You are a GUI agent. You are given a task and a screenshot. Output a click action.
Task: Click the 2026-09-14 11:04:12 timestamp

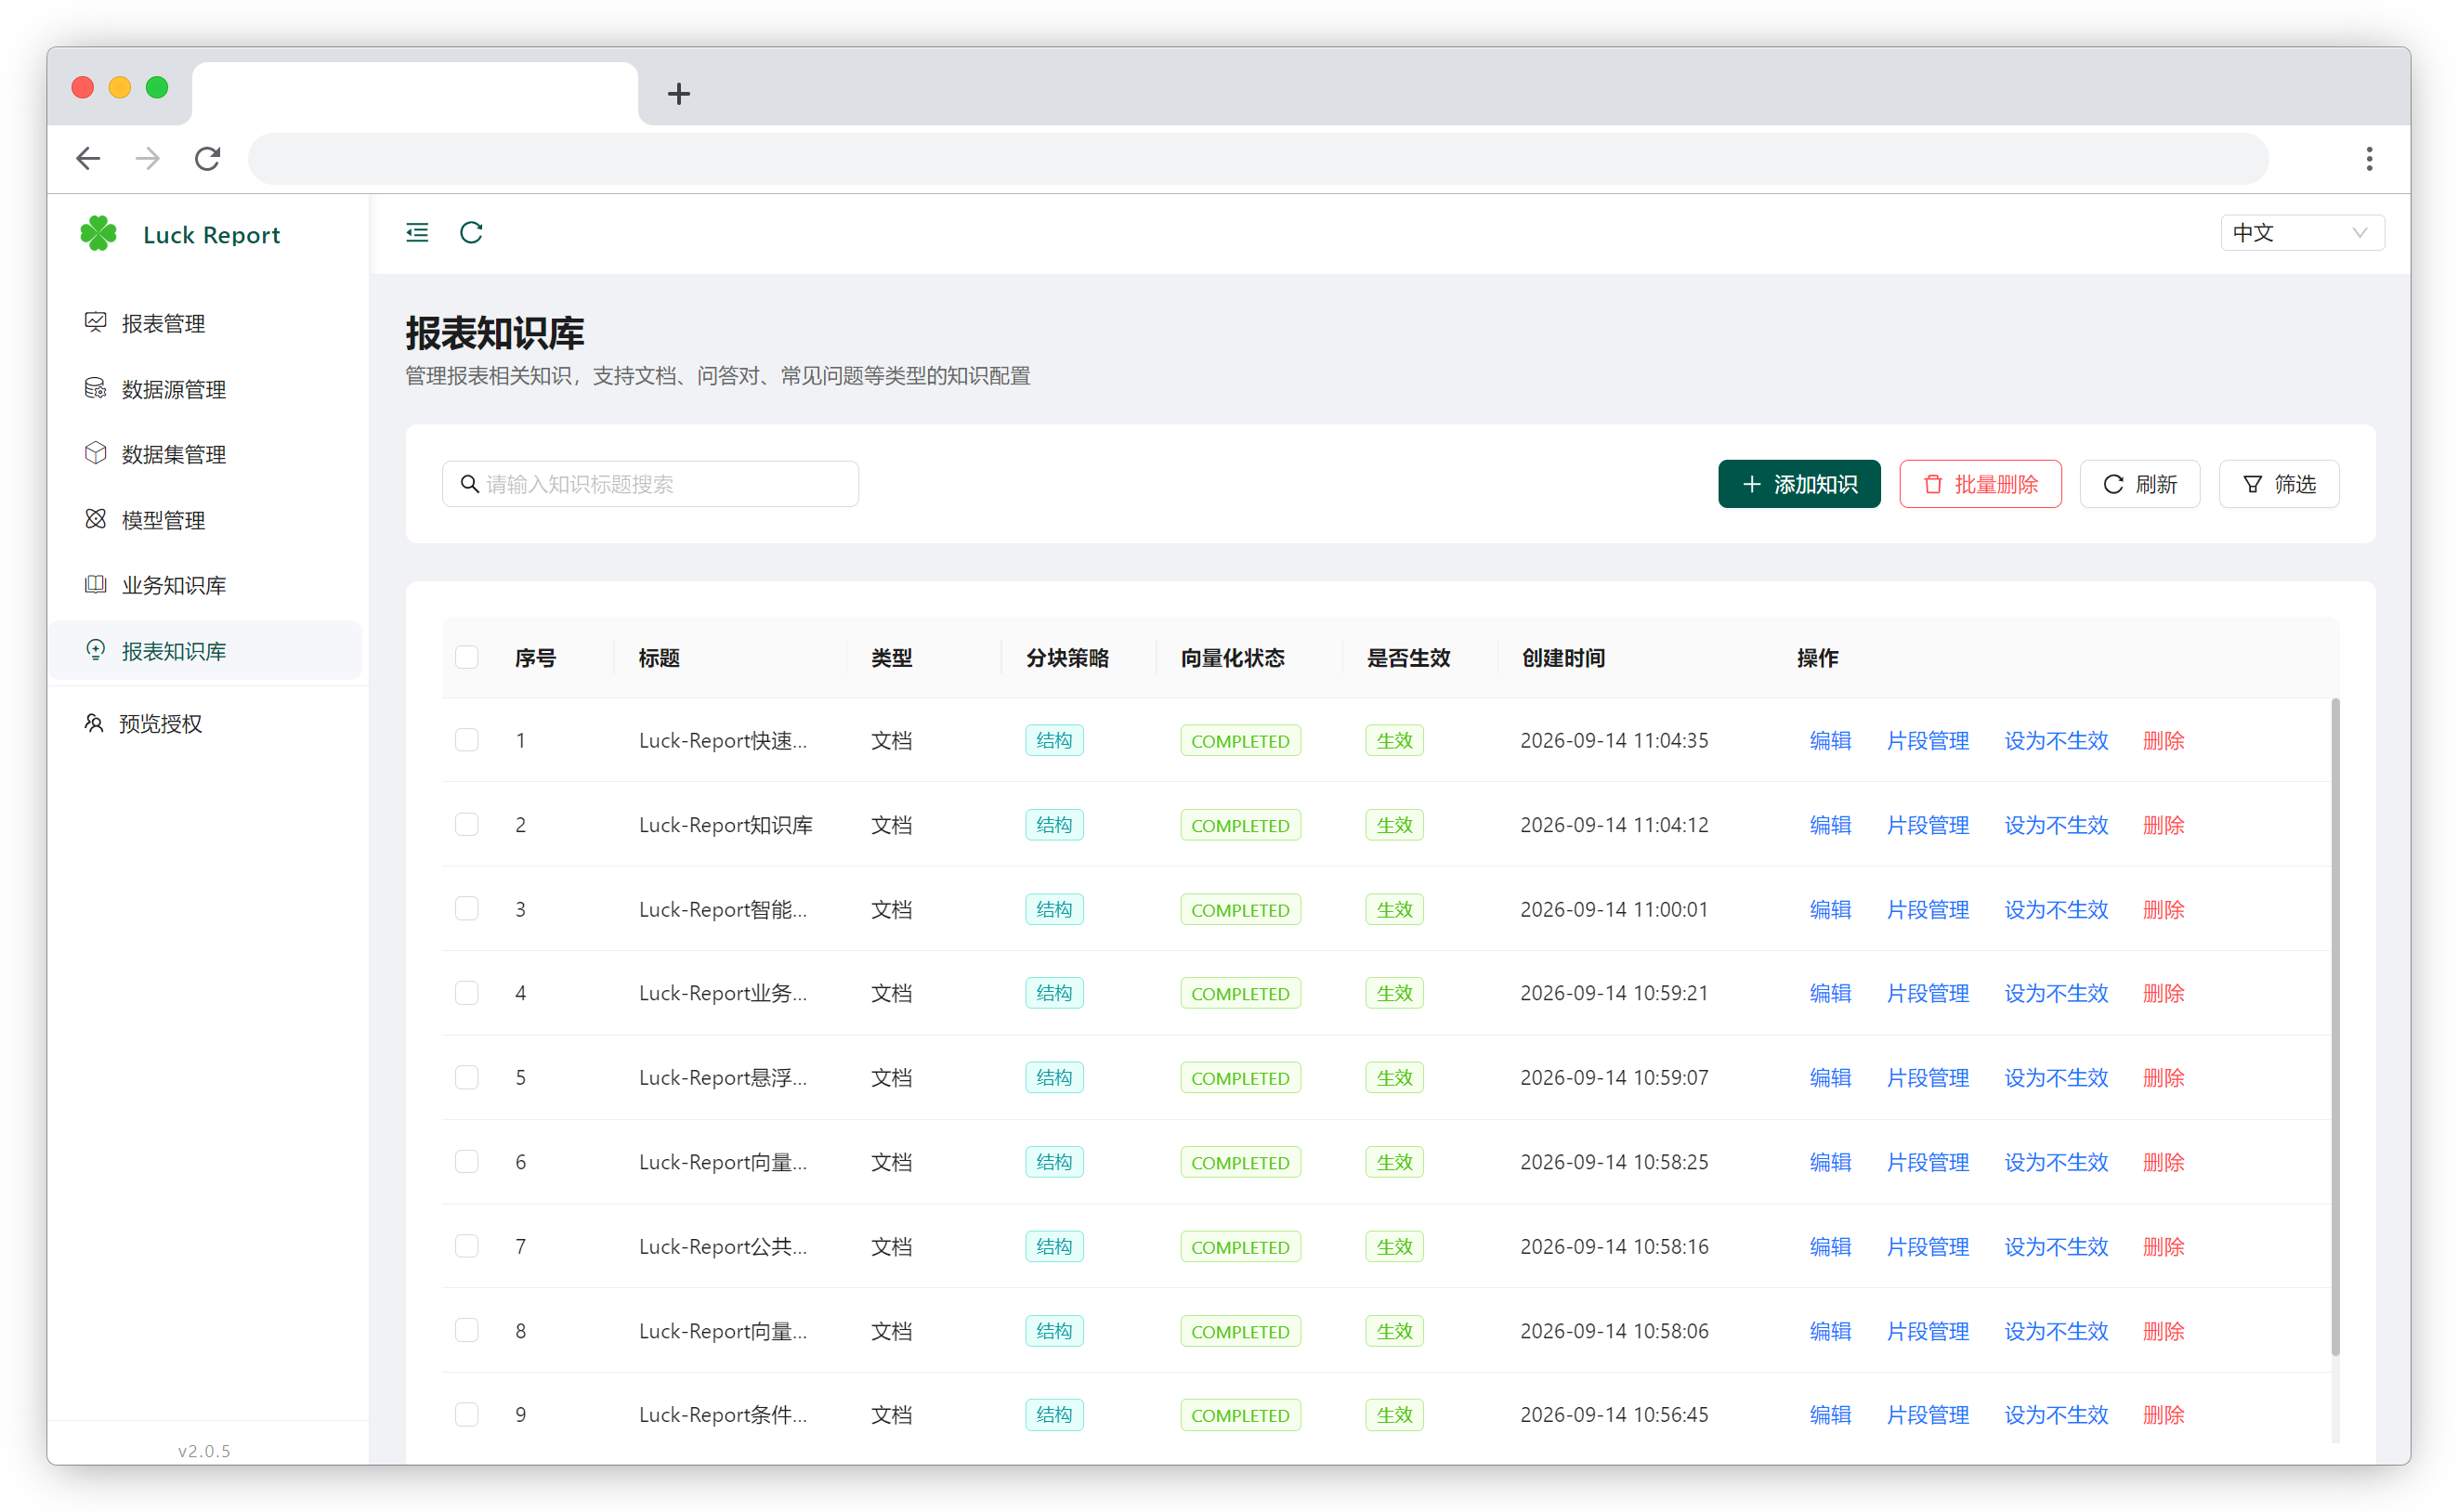(x=1614, y=825)
